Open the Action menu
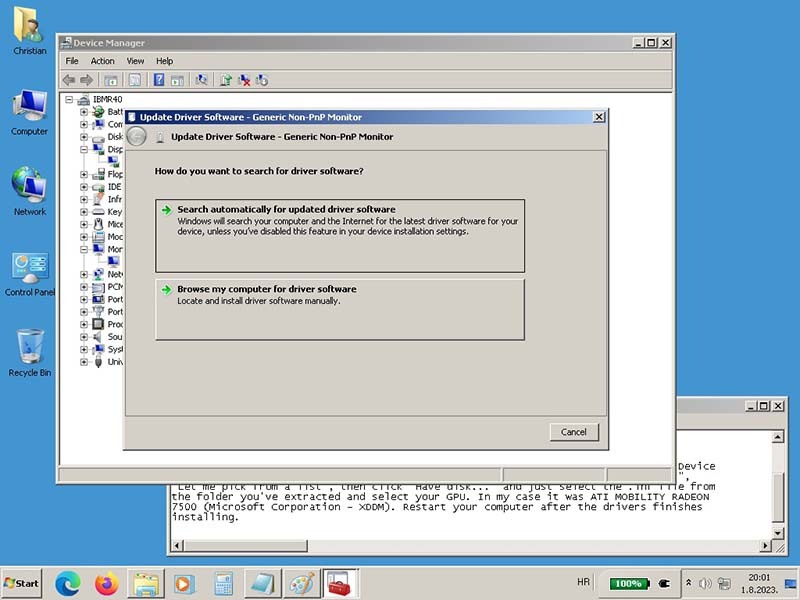The height and width of the screenshot is (600, 800). point(102,61)
